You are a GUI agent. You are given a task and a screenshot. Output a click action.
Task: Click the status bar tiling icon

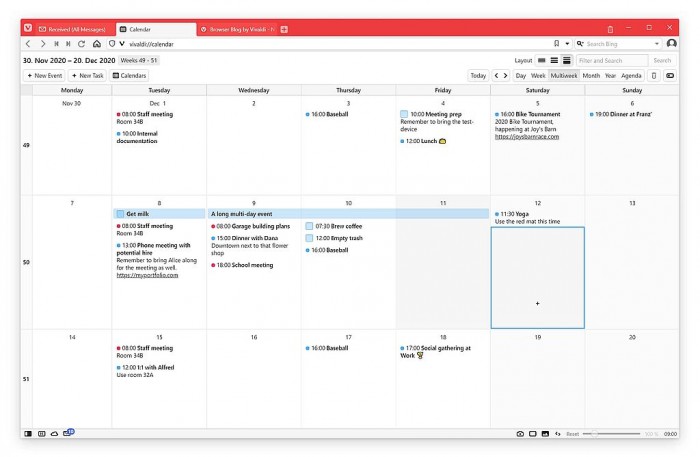tap(42, 433)
